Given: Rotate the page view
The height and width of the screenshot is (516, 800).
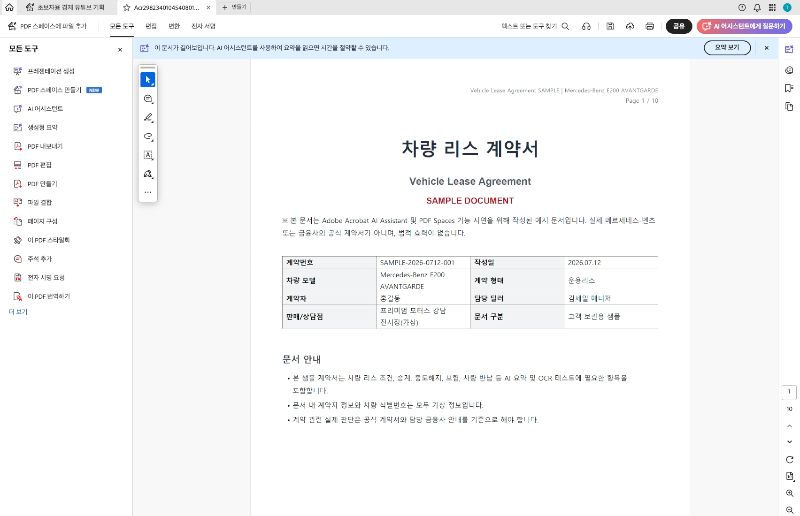Looking at the screenshot, I should [789, 459].
